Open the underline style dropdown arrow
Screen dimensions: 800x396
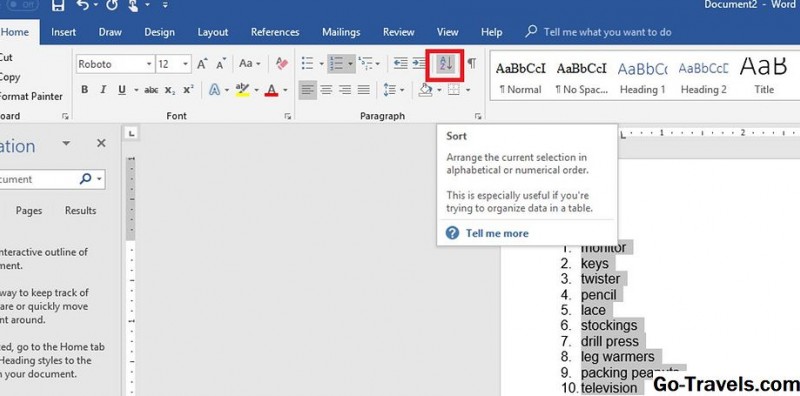click(136, 90)
